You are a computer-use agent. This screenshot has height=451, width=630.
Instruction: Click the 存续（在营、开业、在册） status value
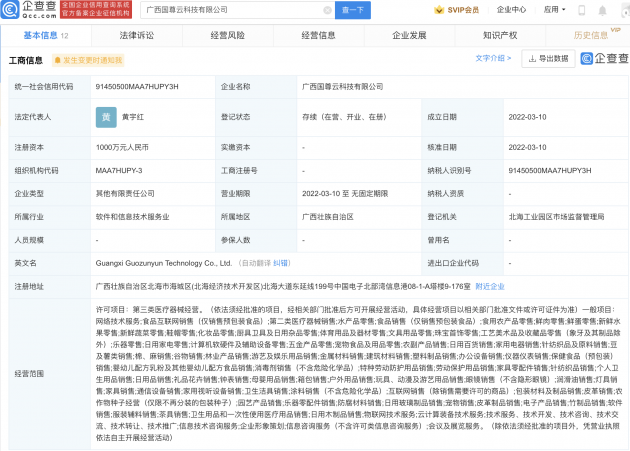(x=344, y=117)
